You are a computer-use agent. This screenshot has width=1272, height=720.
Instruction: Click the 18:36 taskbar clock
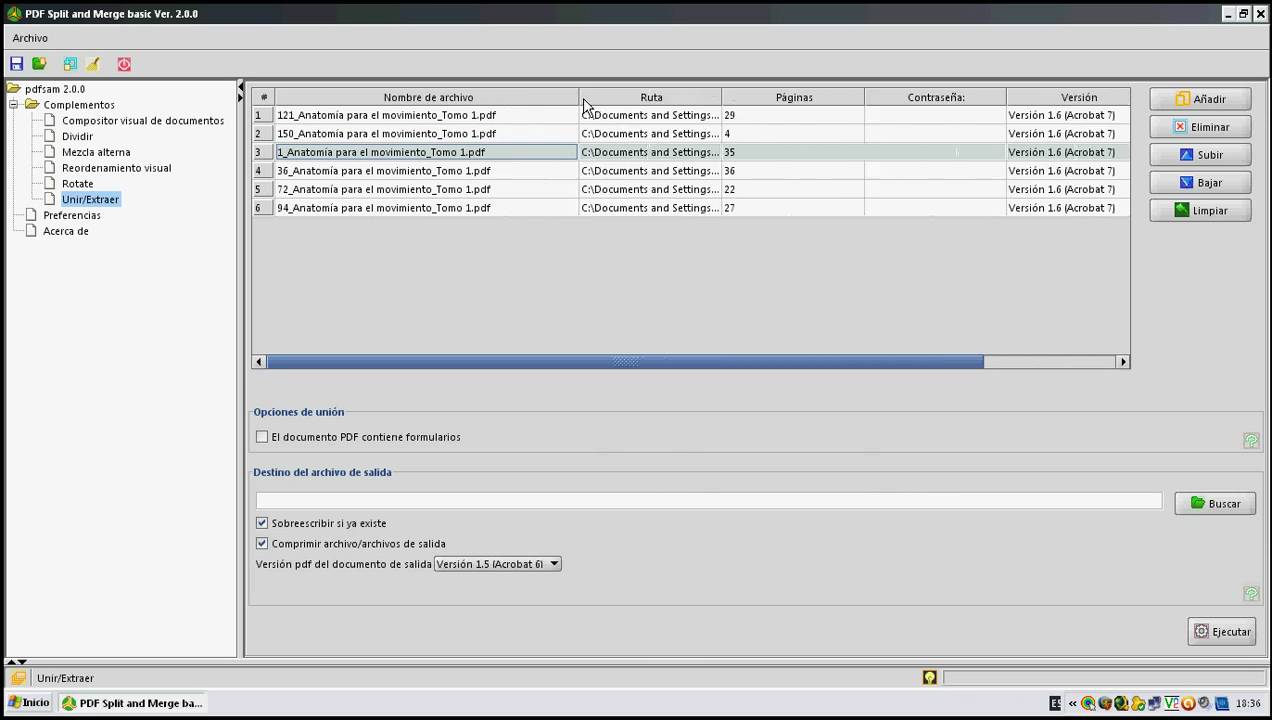coord(1247,703)
